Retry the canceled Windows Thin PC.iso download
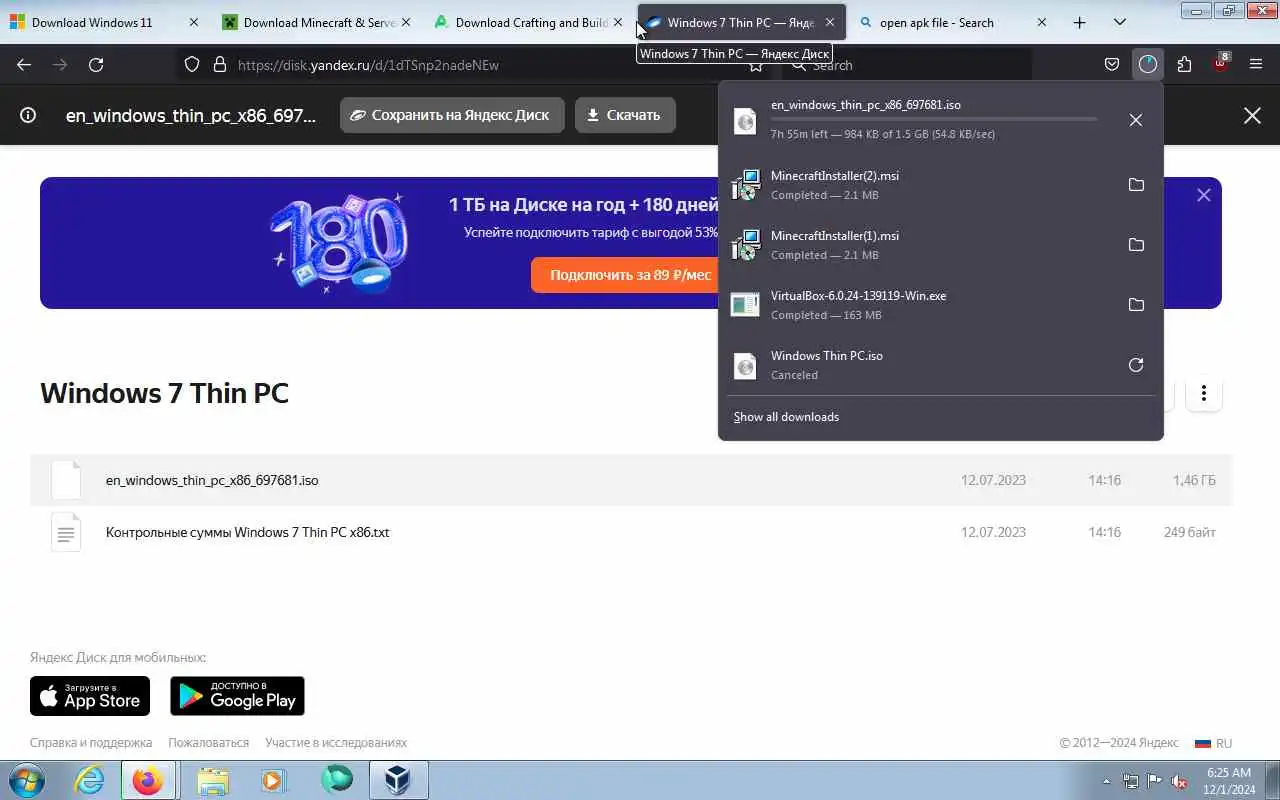1280x800 pixels. (x=1136, y=365)
